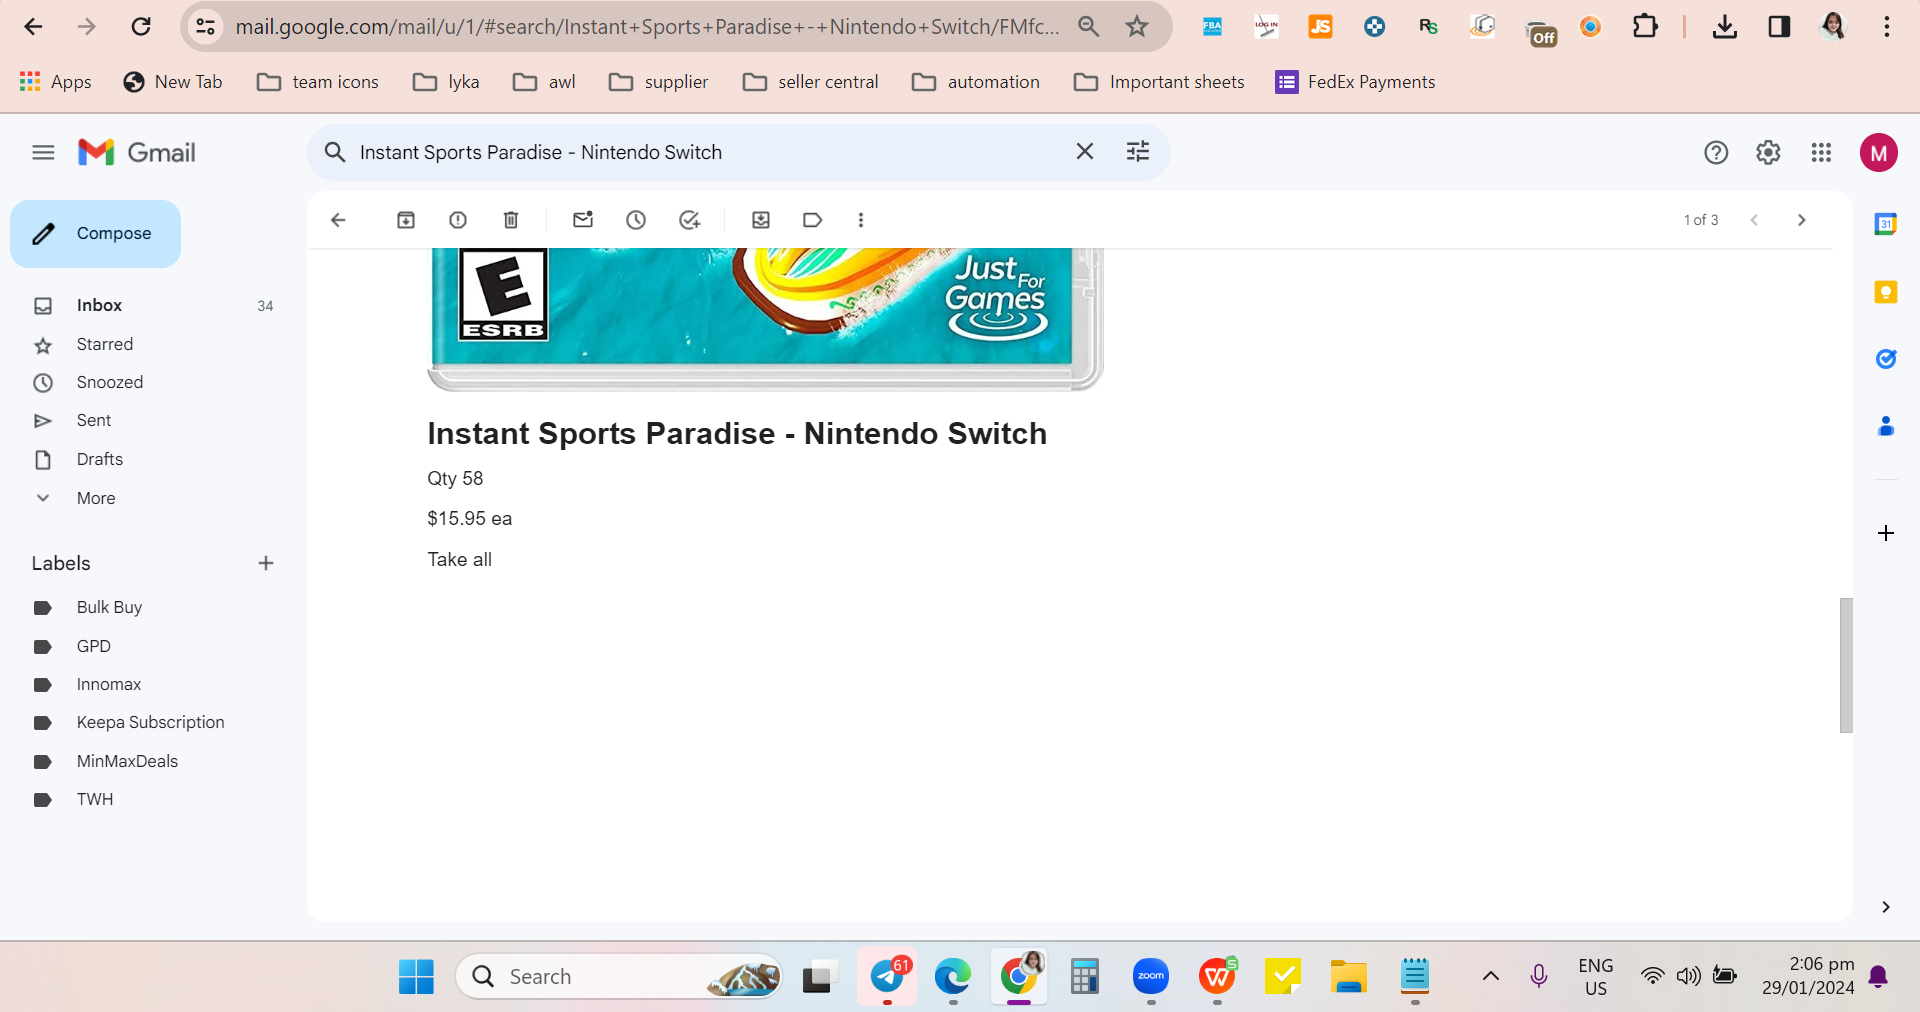This screenshot has width=1920, height=1012.
Task: Open the Important sheets bookmark folder
Action: point(1160,82)
